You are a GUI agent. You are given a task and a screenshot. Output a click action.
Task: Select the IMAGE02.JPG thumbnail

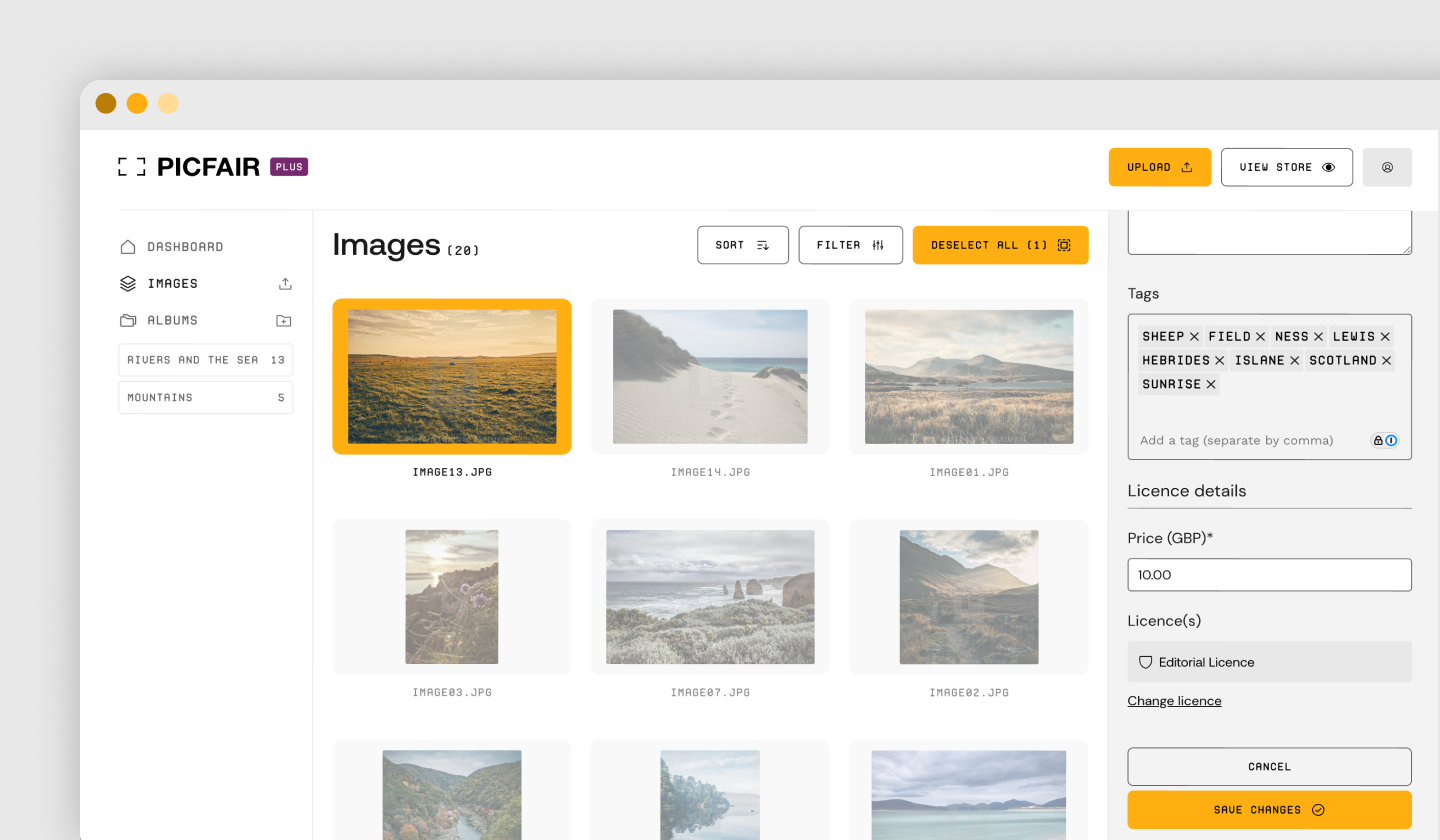point(969,597)
